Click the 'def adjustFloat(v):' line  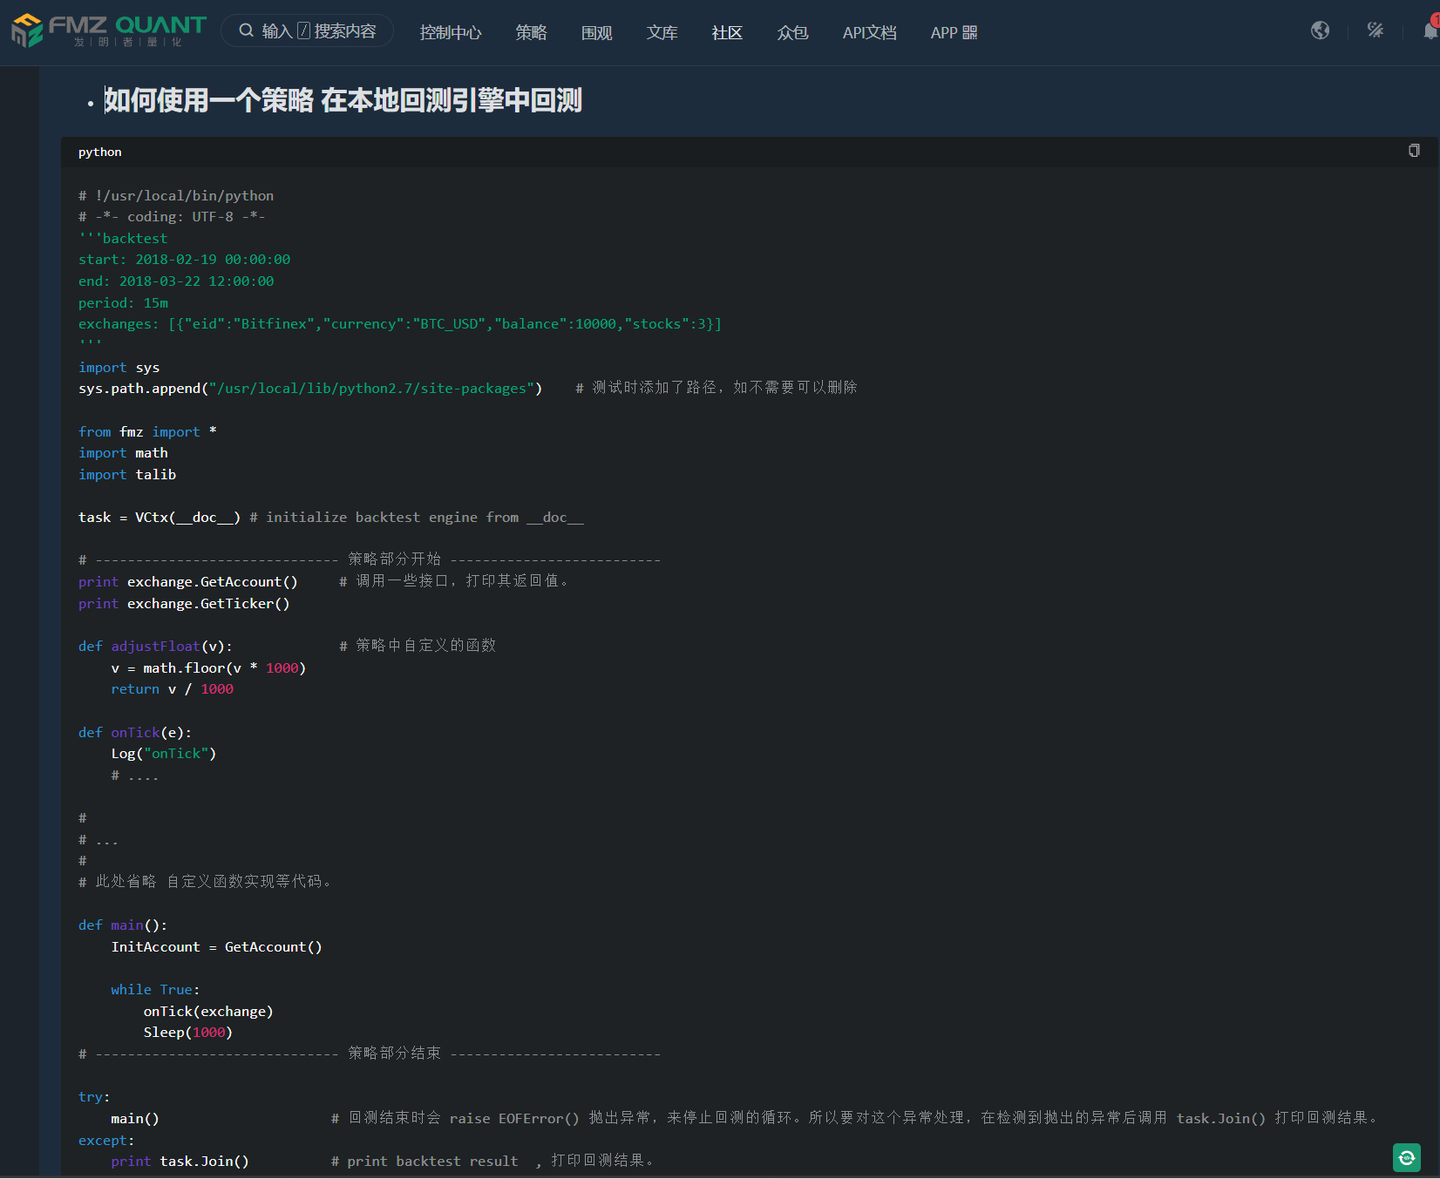coord(155,646)
